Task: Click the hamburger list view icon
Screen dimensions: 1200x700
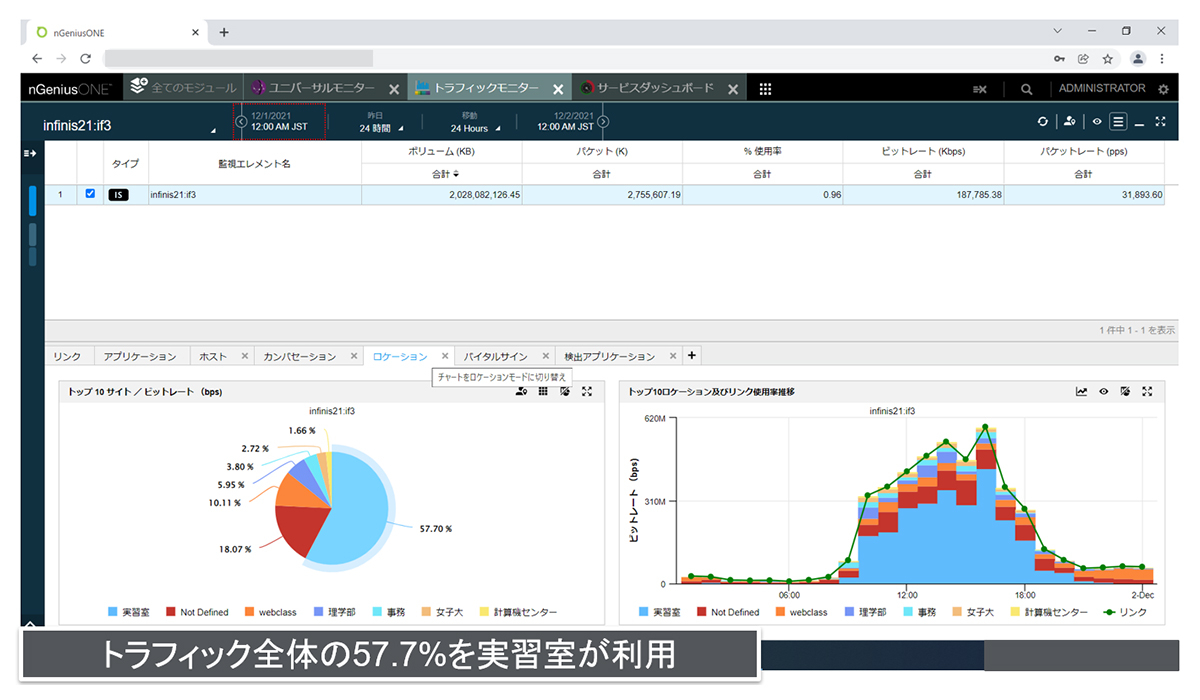Action: tap(1118, 121)
